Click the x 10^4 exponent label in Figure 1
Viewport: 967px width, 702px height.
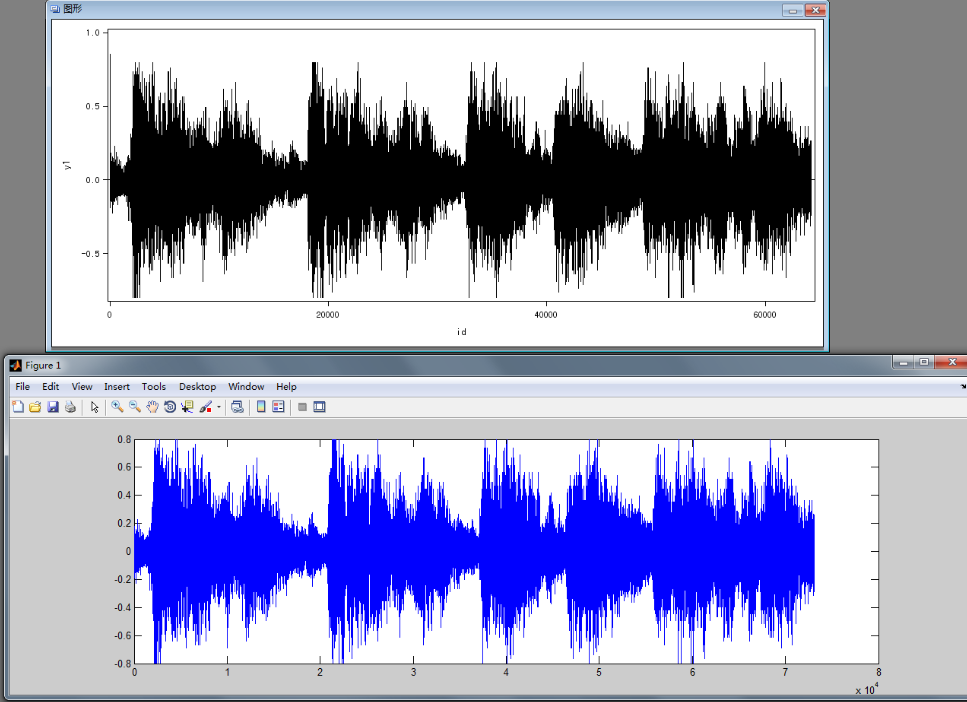click(x=866, y=689)
